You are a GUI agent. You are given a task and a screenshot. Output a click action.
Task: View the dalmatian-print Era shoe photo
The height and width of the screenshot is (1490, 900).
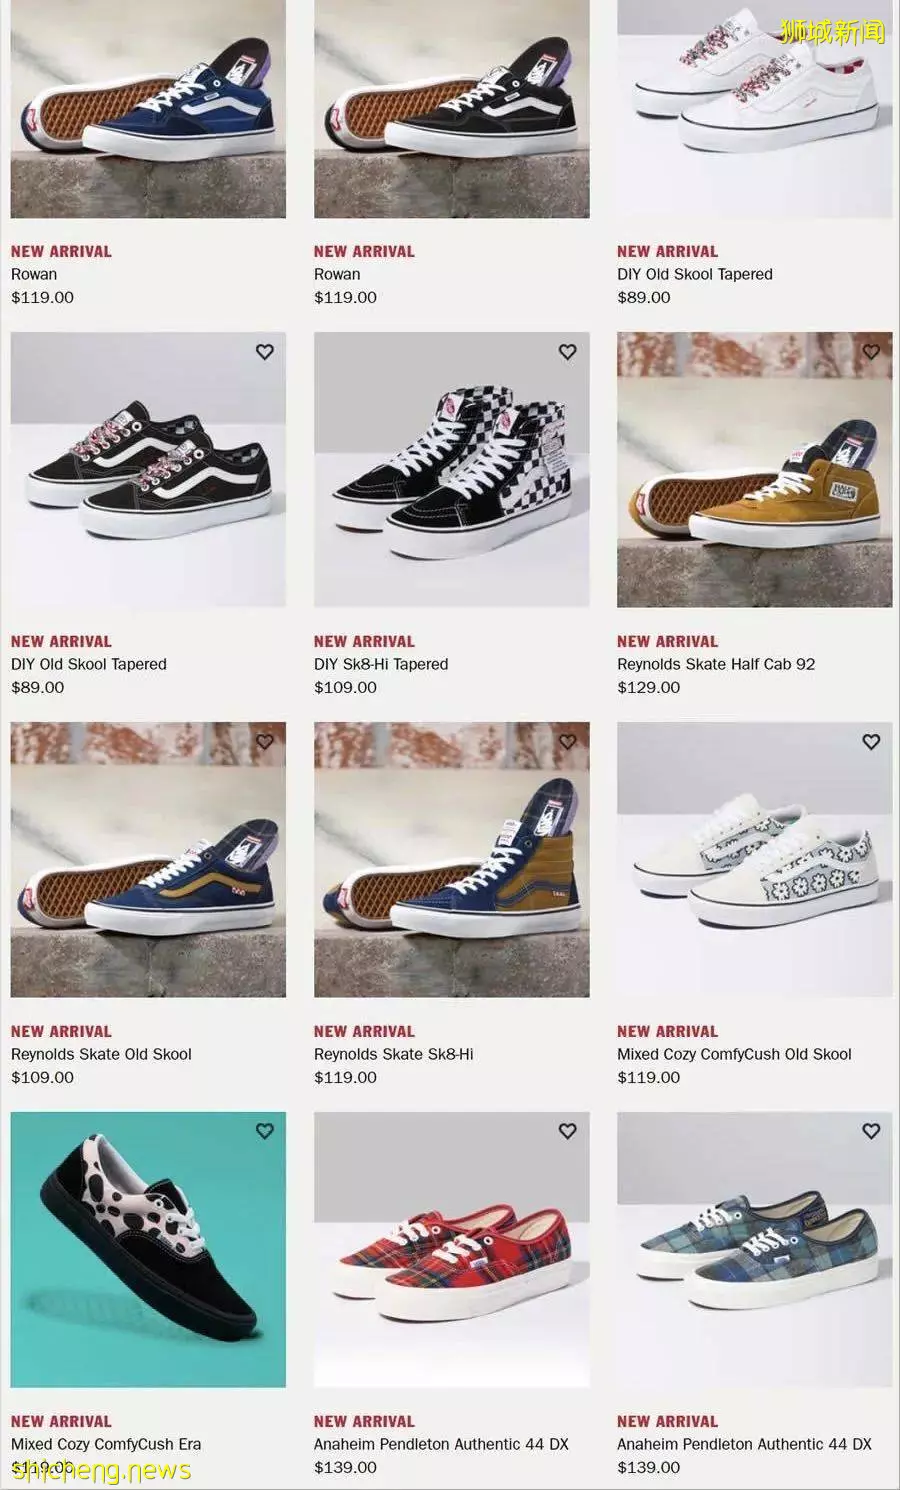[148, 1249]
